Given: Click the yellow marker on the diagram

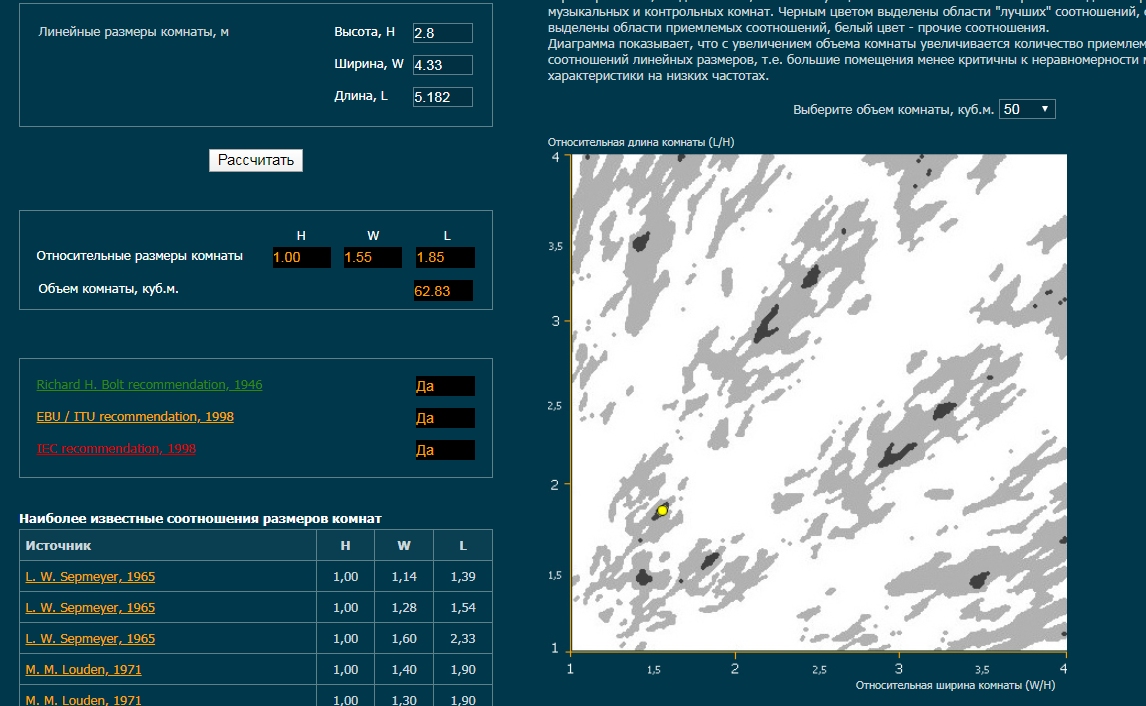Looking at the screenshot, I should 662,510.
